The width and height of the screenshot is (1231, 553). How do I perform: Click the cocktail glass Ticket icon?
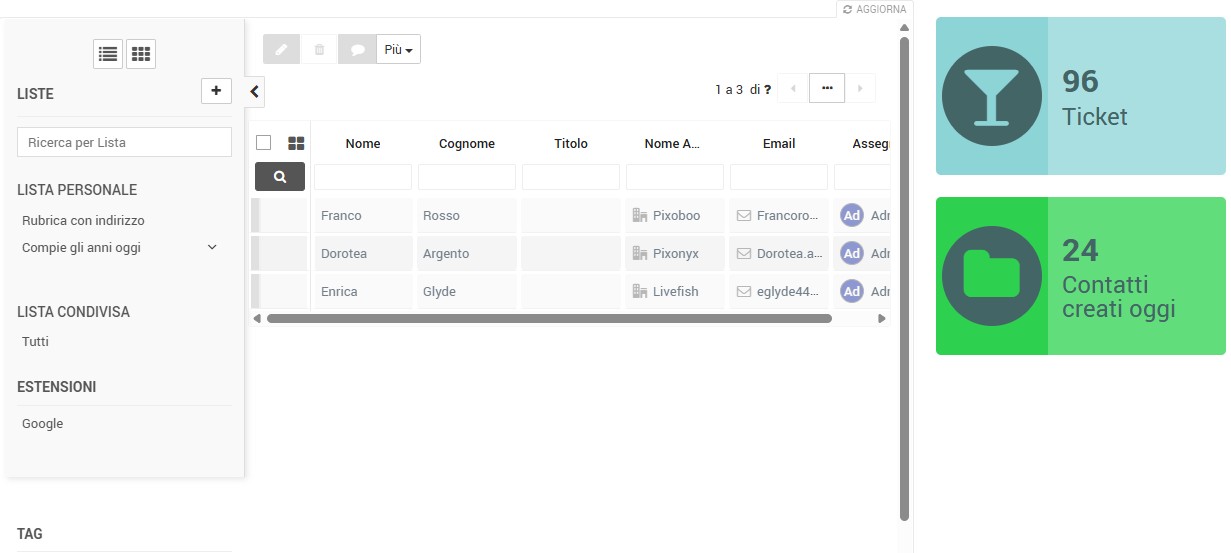992,96
